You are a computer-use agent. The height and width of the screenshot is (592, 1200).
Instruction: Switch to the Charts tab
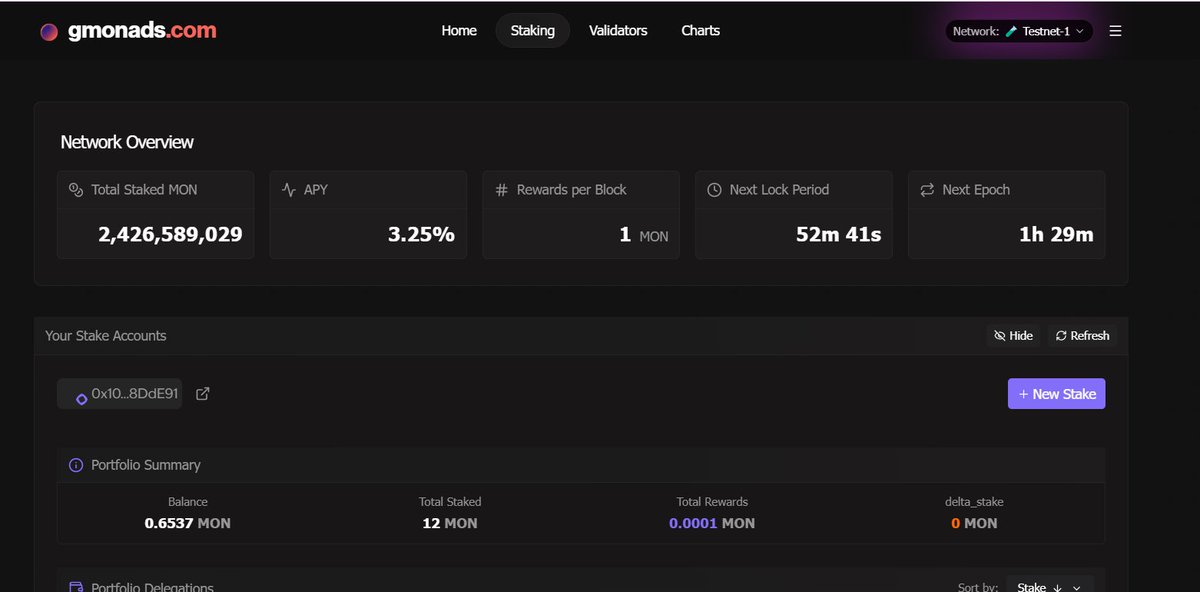pos(701,31)
